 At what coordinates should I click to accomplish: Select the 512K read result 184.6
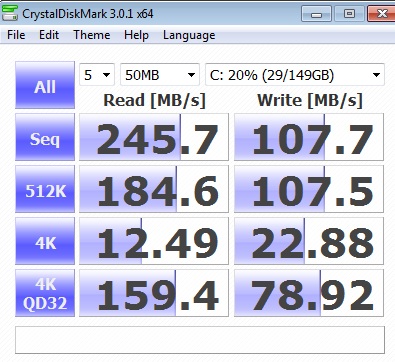click(154, 189)
